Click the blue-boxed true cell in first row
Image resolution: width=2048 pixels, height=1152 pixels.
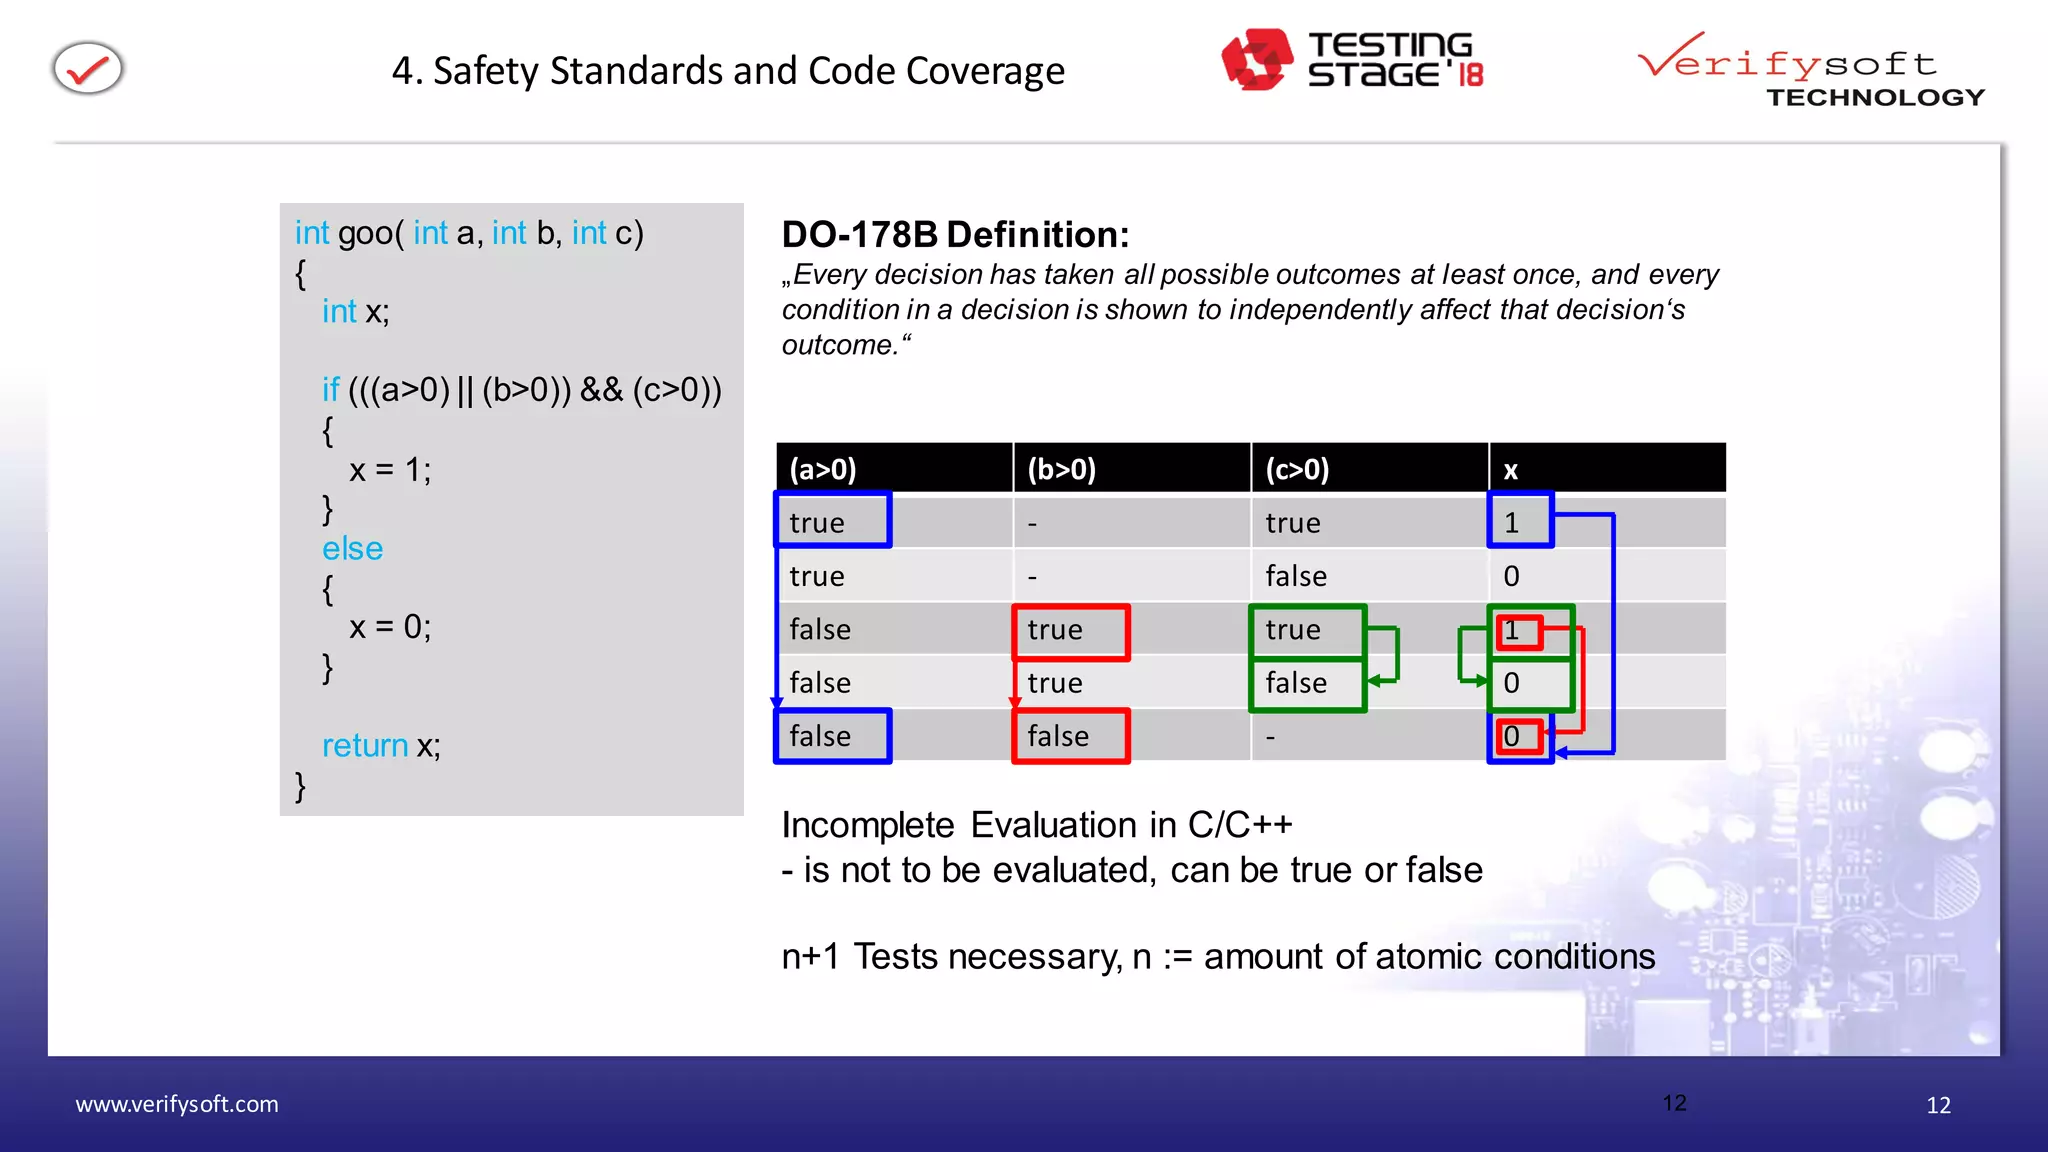[x=832, y=521]
